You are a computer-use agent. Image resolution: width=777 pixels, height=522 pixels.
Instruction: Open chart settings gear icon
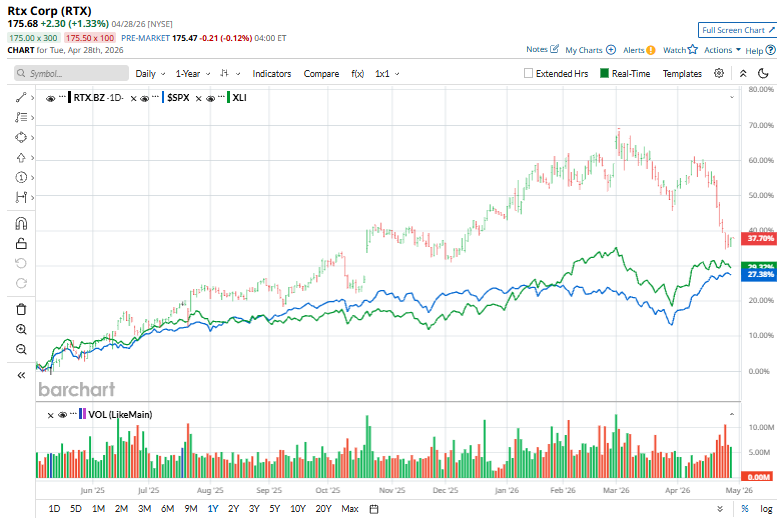[719, 73]
